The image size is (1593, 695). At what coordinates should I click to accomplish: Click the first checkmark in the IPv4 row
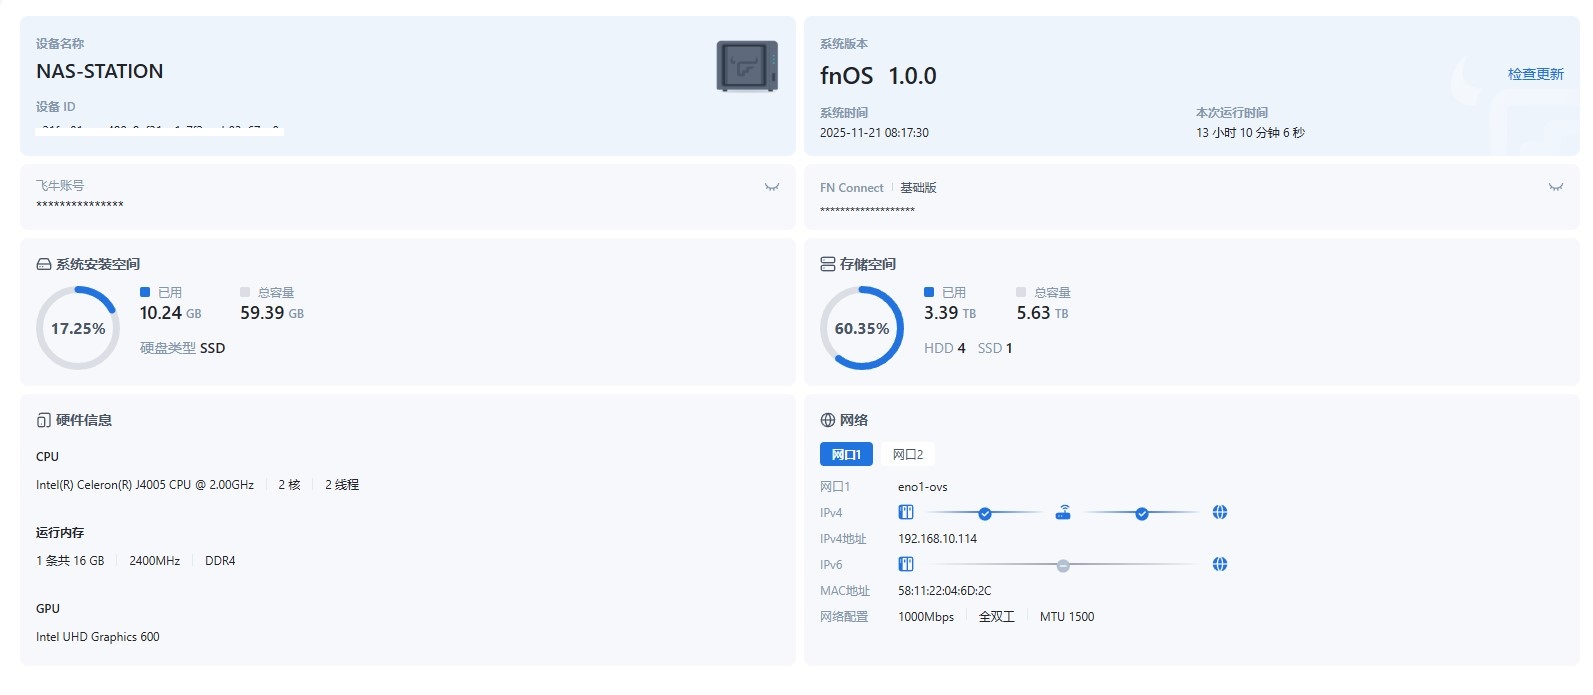(x=985, y=513)
